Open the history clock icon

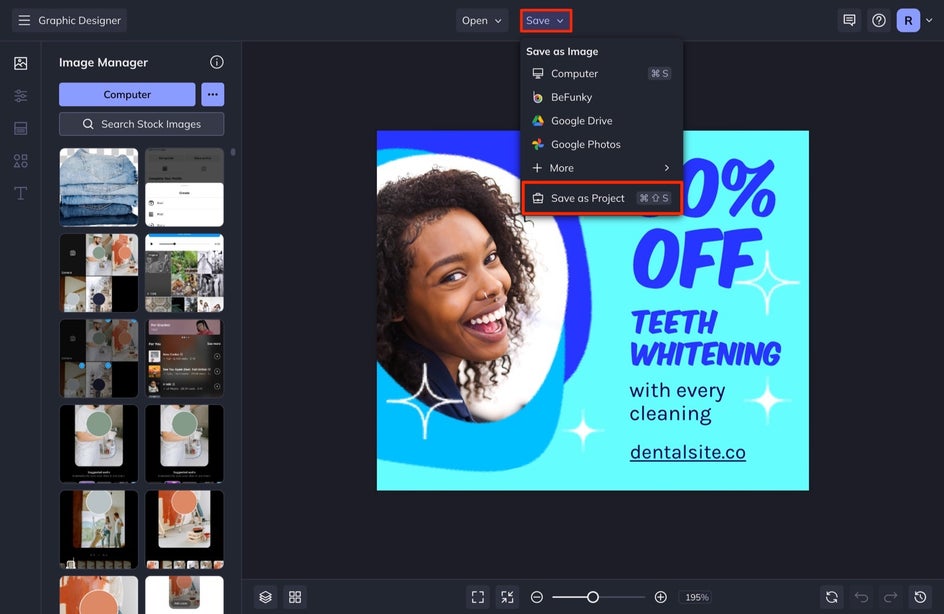pyautogui.click(x=920, y=597)
